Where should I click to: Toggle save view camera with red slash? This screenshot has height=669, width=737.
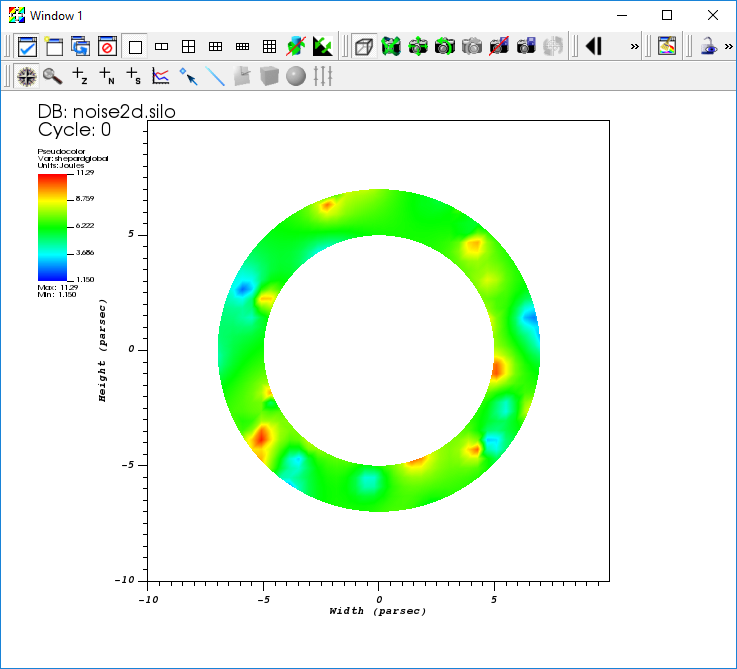(499, 47)
